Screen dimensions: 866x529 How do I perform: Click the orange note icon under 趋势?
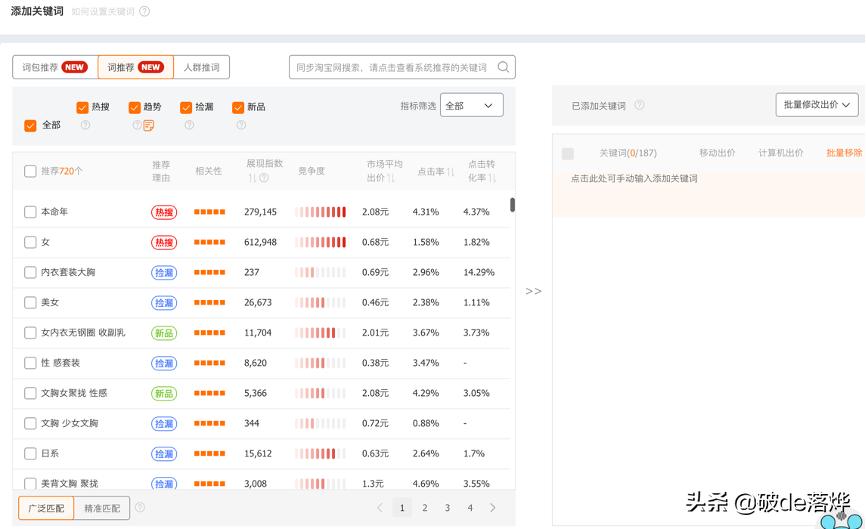coord(149,126)
